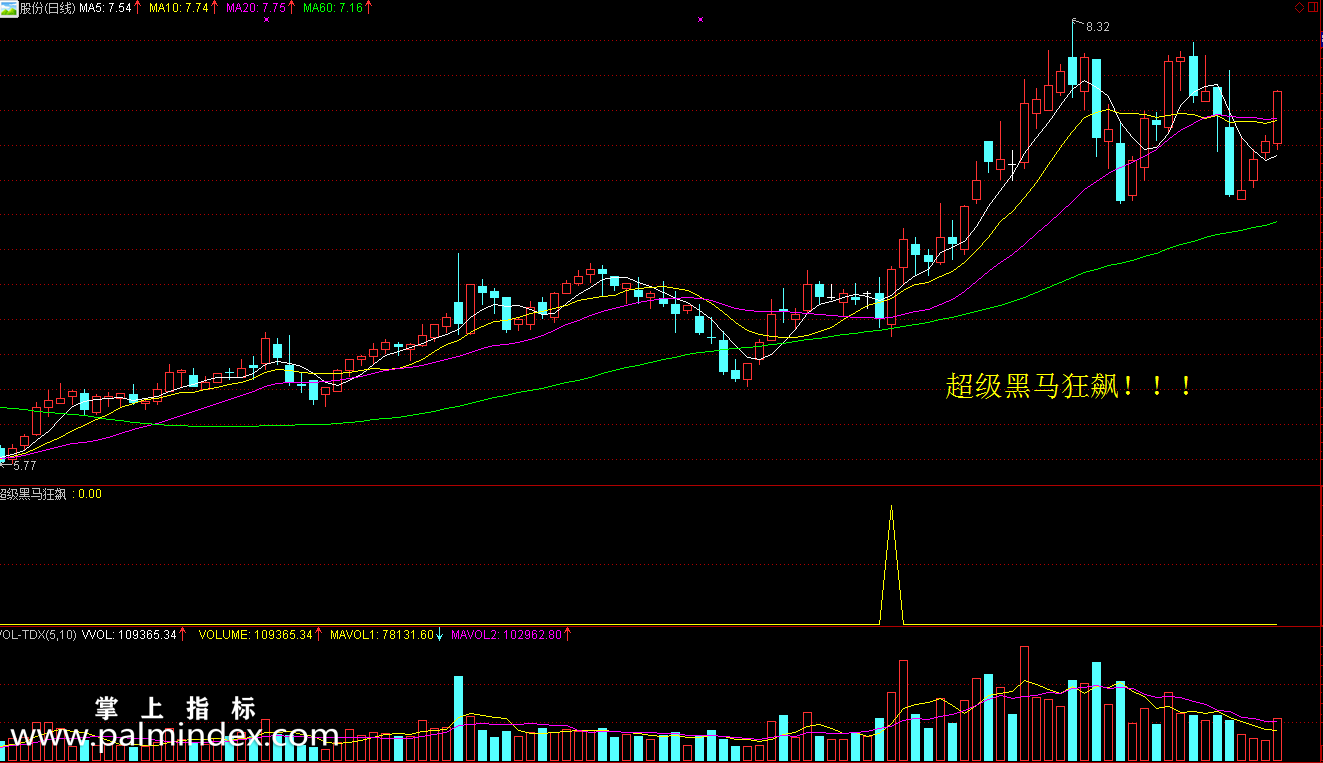1323x763 pixels.
Task: Select the yellow 超级黑马狂飙！！！ chart annotation
Action: 1070,386
